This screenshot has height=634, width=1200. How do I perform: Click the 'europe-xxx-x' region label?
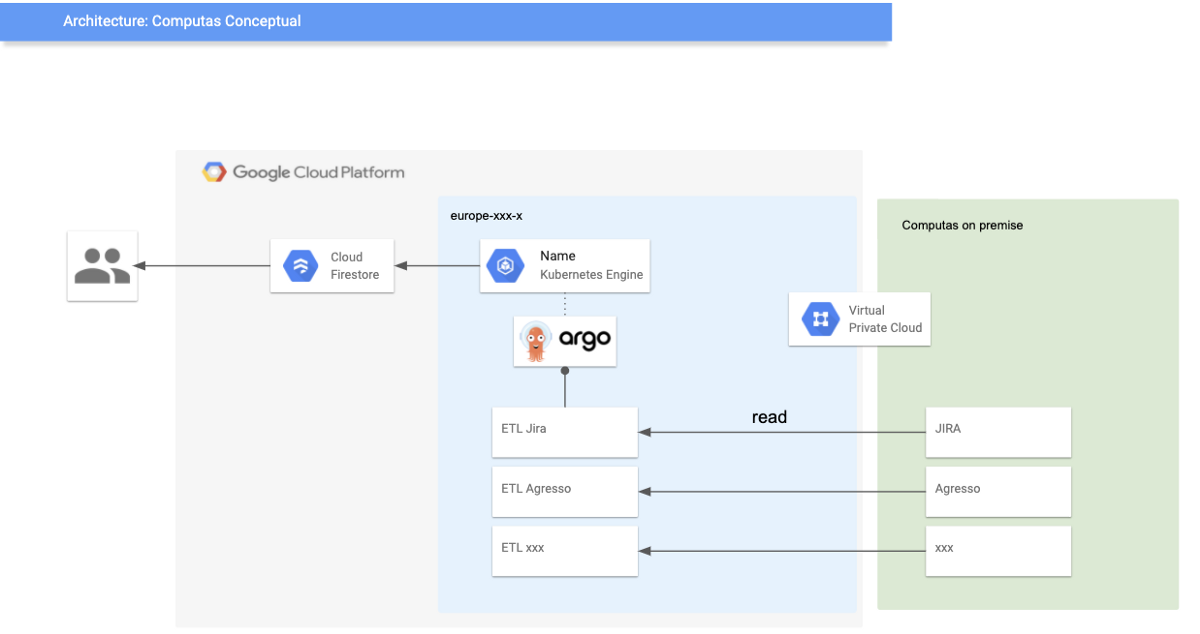point(486,216)
